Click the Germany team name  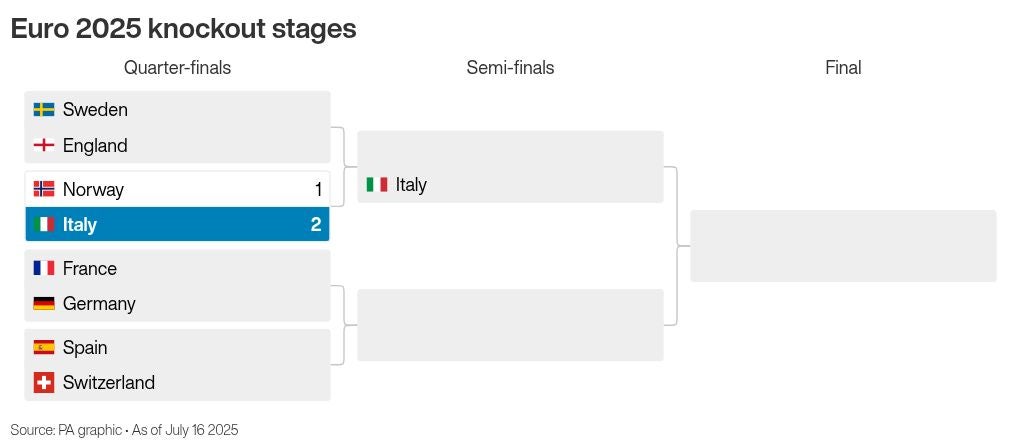click(x=99, y=304)
